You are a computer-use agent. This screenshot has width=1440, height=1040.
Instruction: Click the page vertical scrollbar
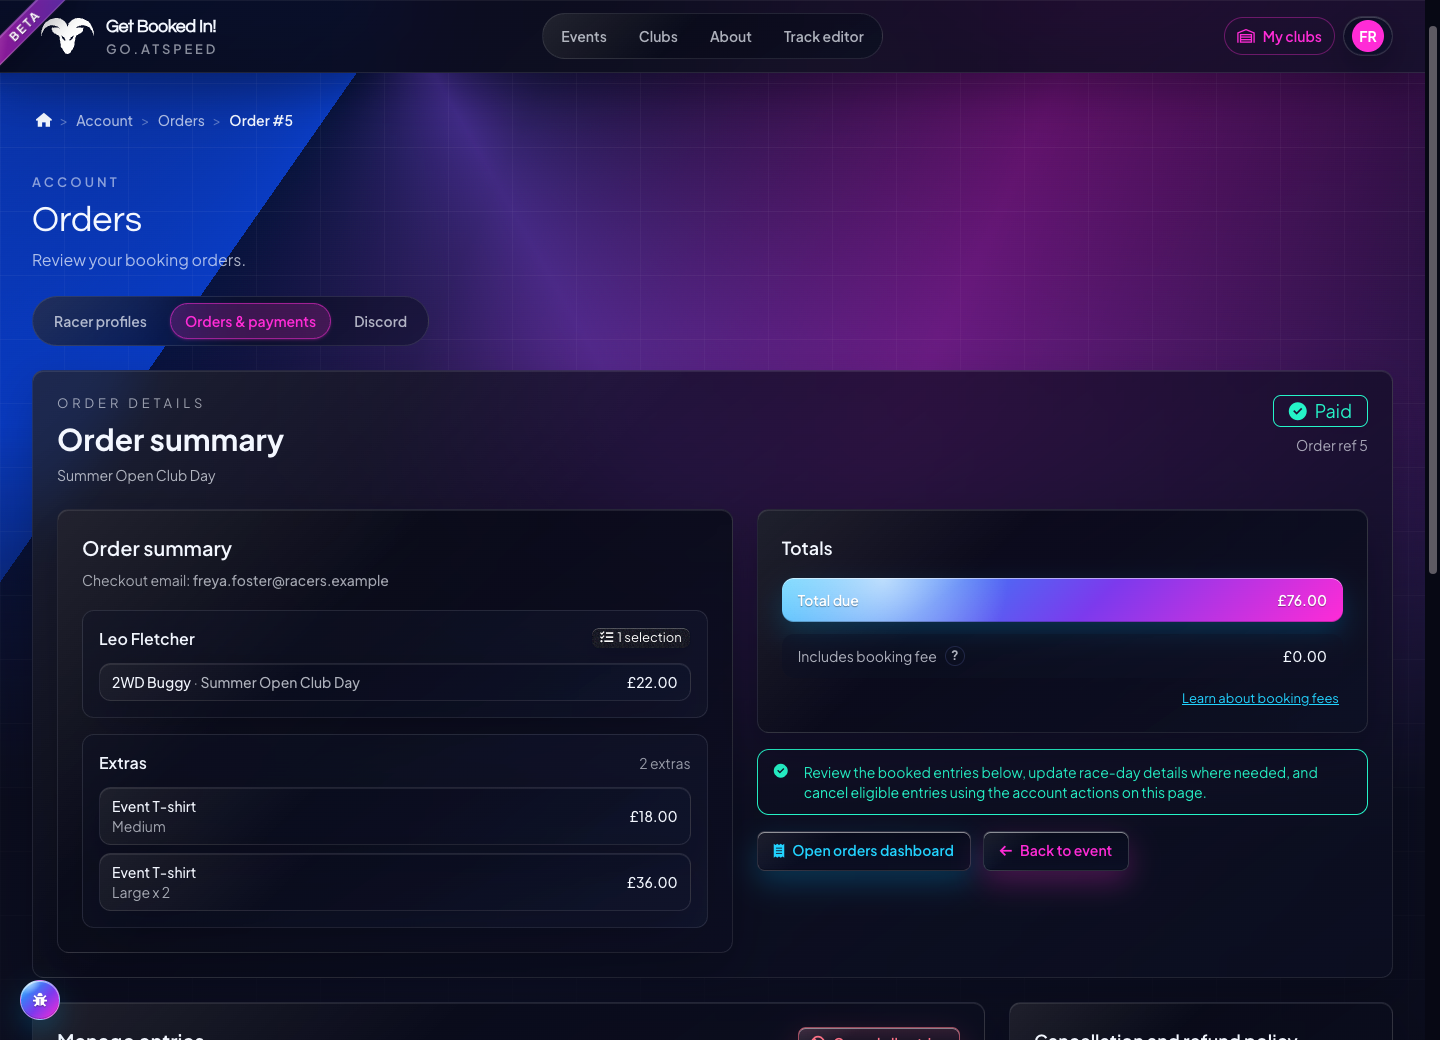click(1433, 300)
